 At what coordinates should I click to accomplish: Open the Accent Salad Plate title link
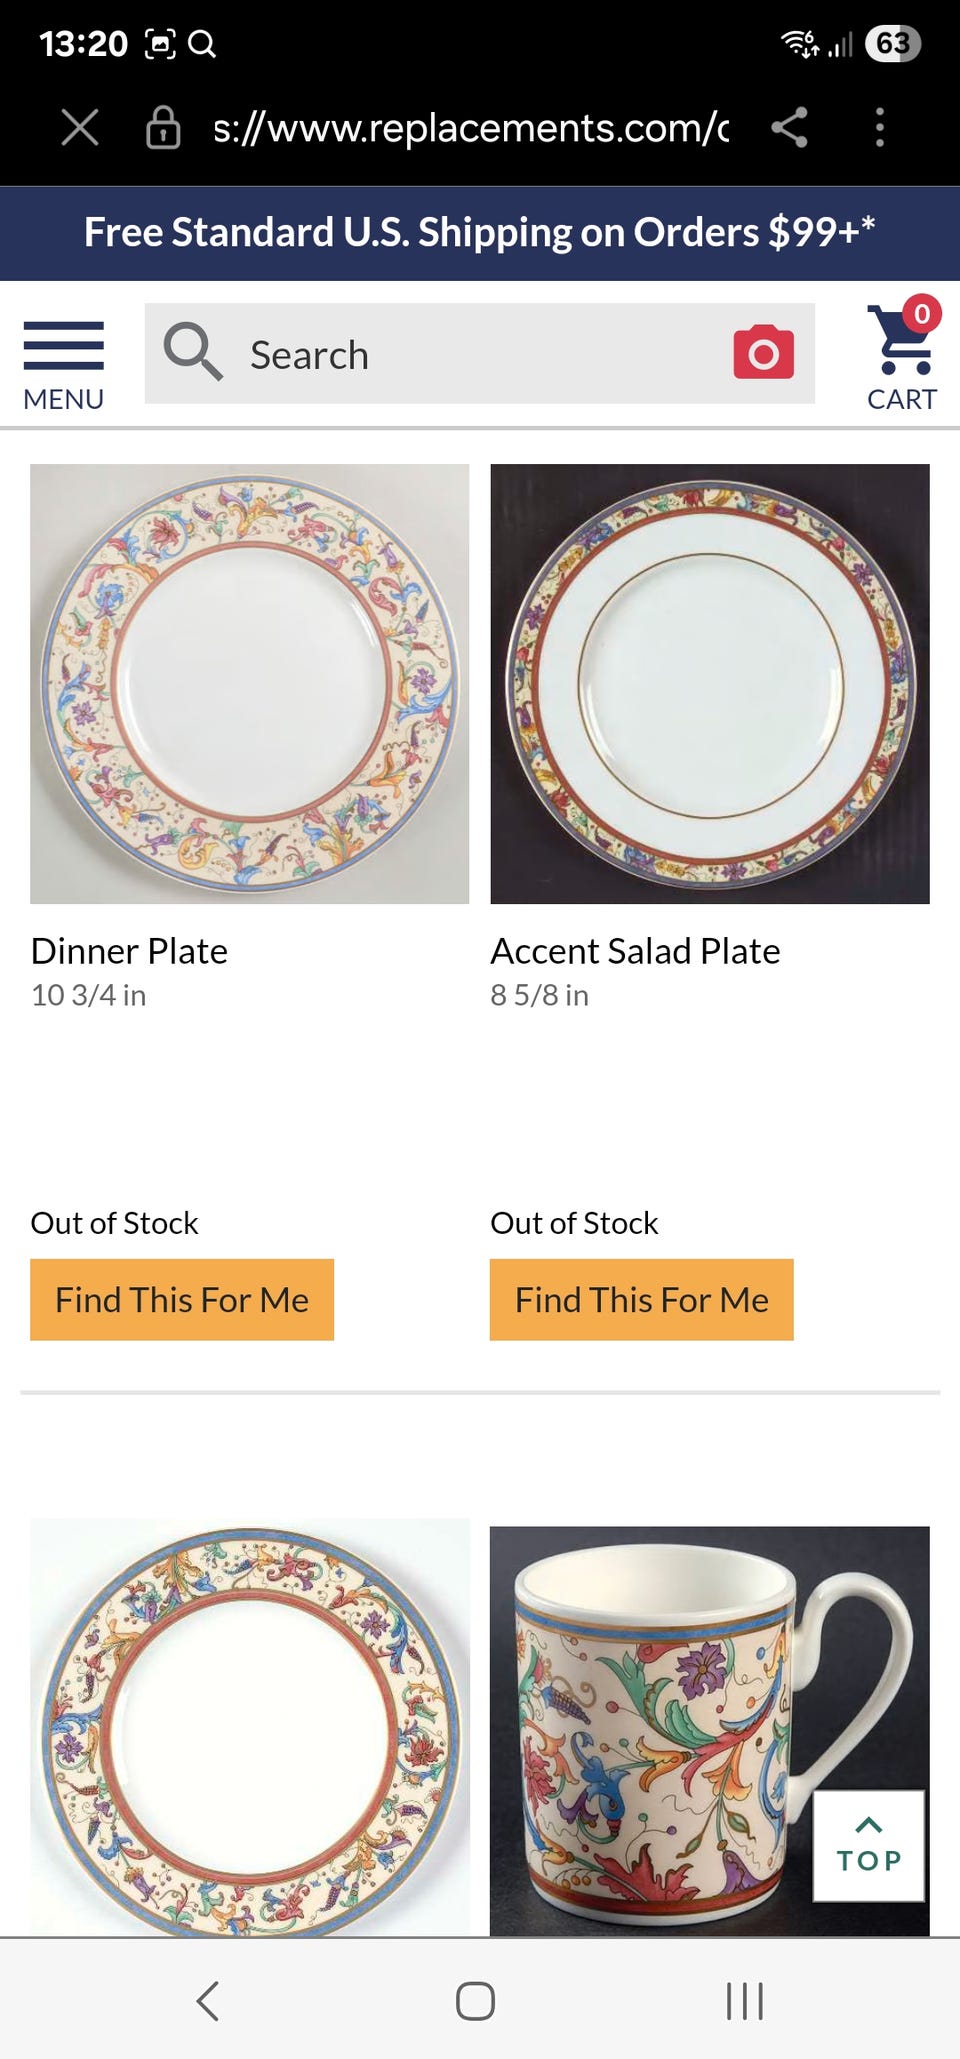pyautogui.click(x=635, y=951)
